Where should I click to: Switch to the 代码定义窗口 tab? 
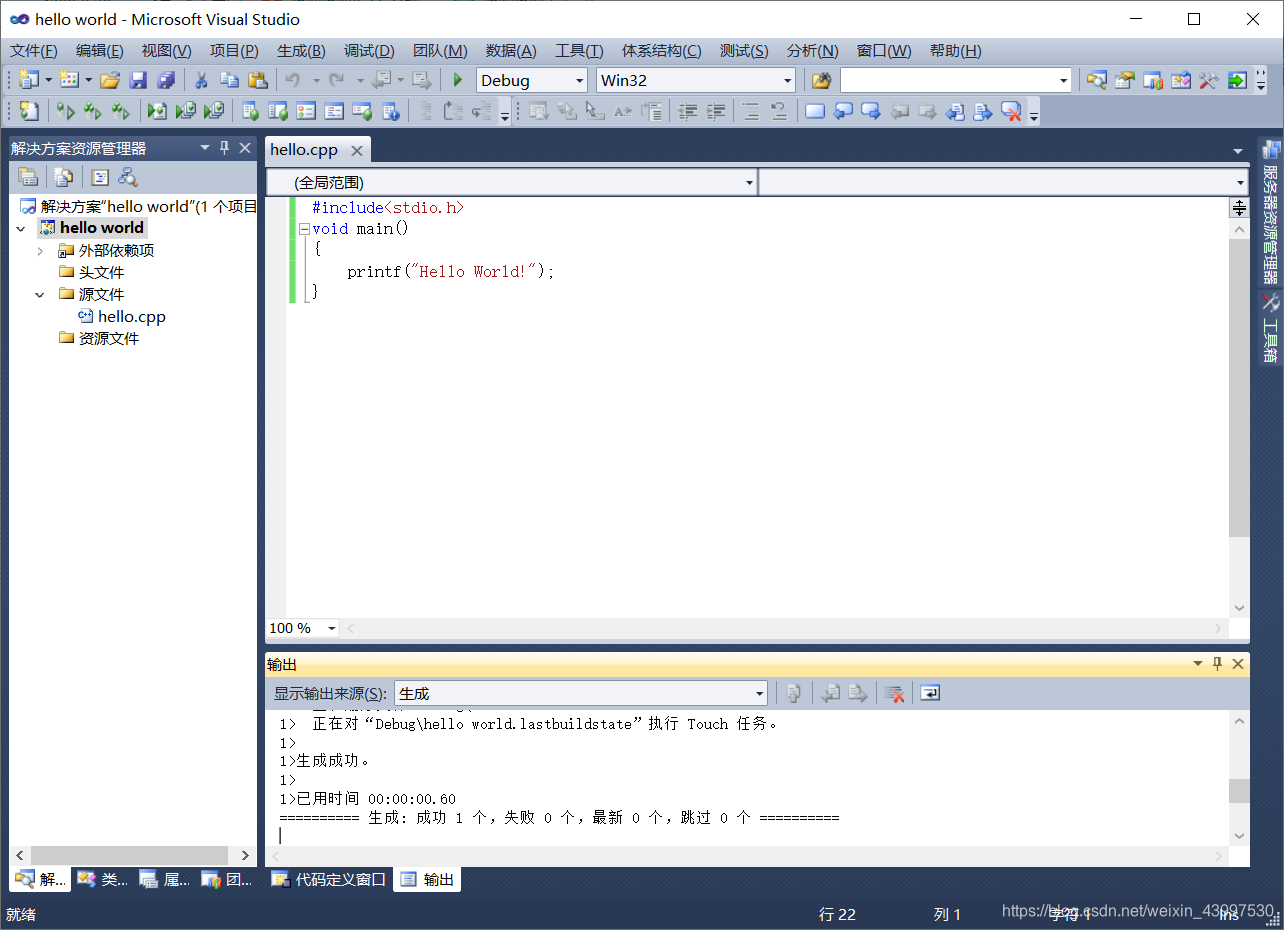pyautogui.click(x=329, y=879)
